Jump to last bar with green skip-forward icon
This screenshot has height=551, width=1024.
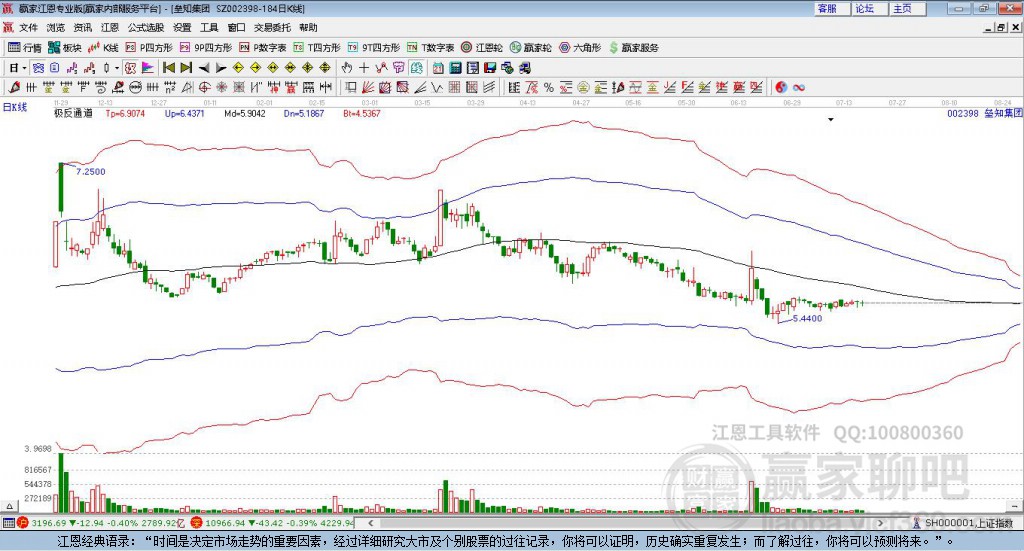(186, 68)
